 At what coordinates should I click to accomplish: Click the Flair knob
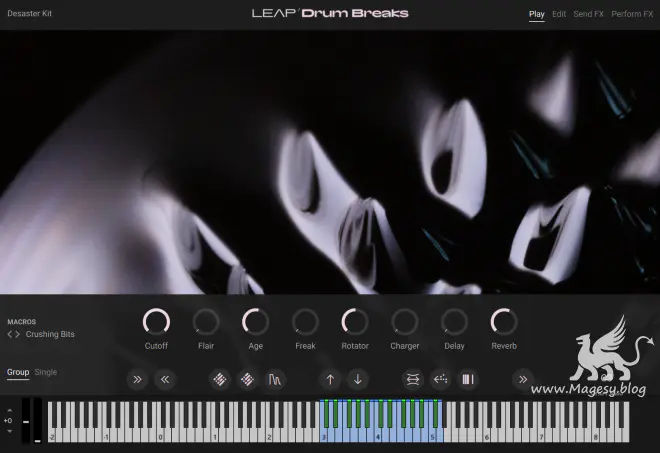[206, 322]
